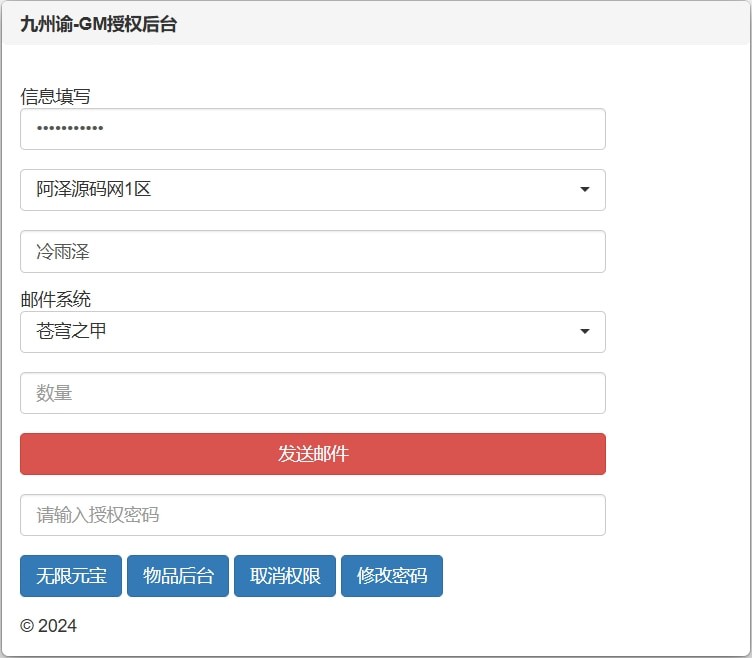Image resolution: width=752 pixels, height=658 pixels.
Task: Open the 物品后台 page
Action: coord(178,576)
